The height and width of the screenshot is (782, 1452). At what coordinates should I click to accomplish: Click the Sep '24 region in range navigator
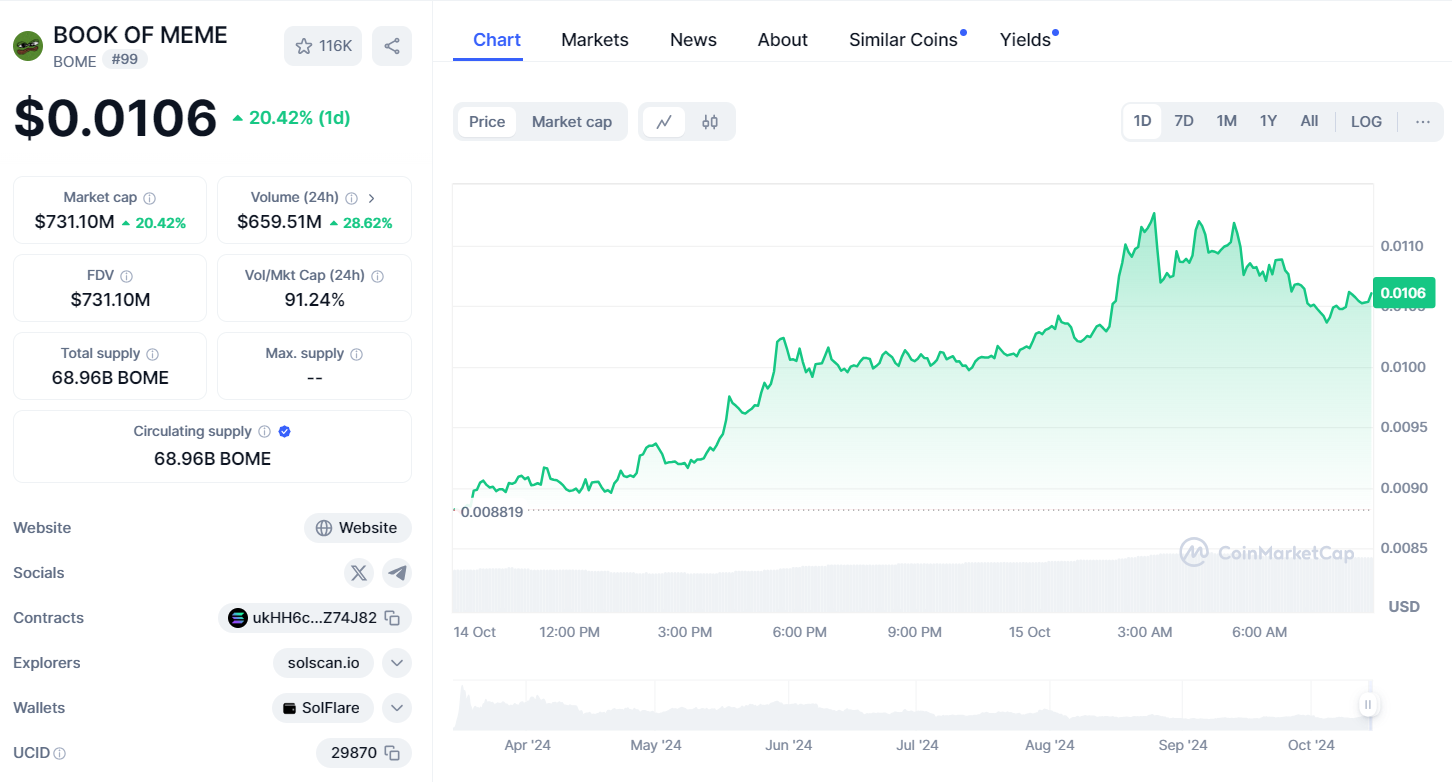pos(1183,745)
